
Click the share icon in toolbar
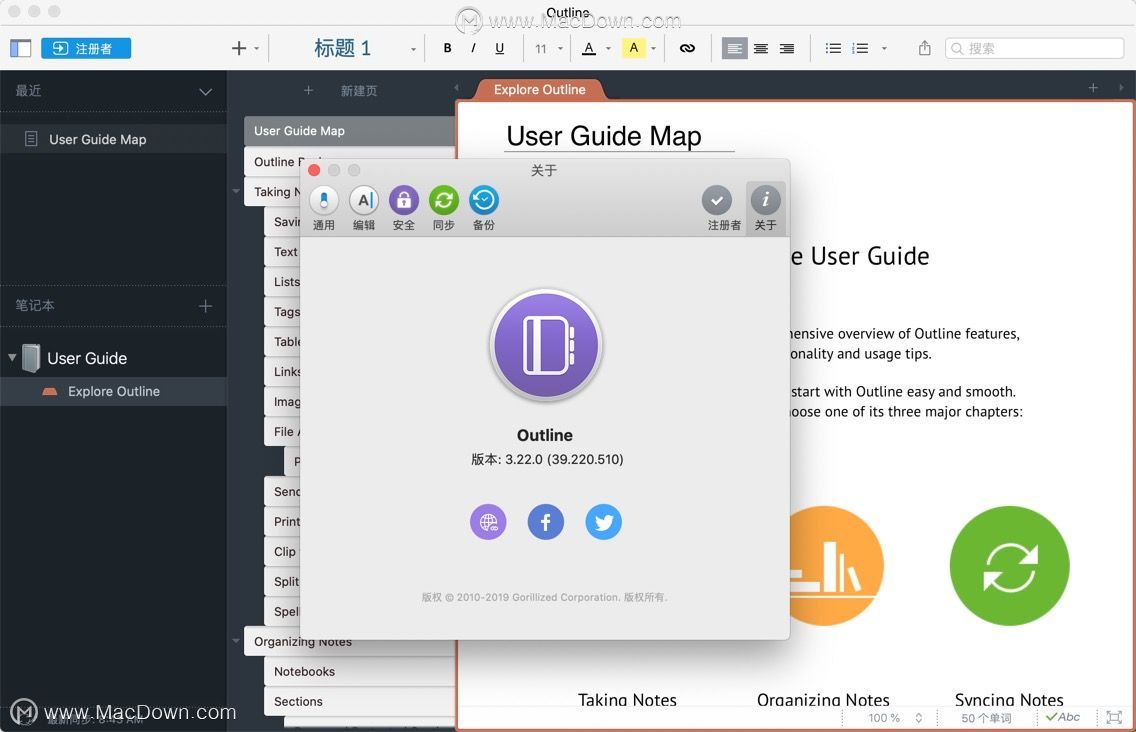(924, 49)
